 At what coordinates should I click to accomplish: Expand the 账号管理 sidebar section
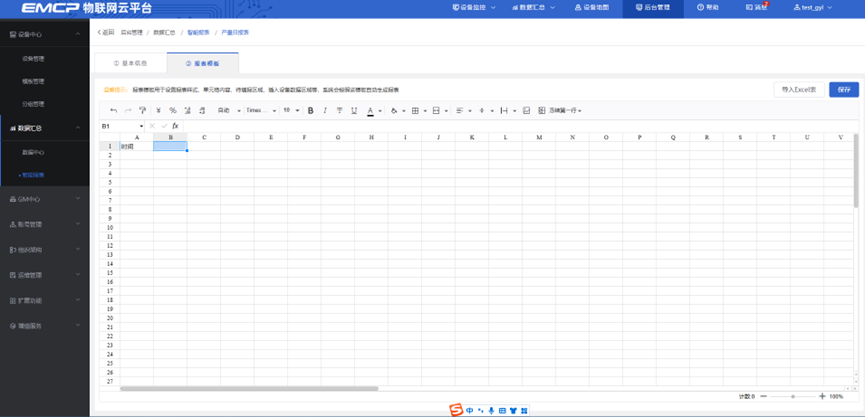point(45,224)
